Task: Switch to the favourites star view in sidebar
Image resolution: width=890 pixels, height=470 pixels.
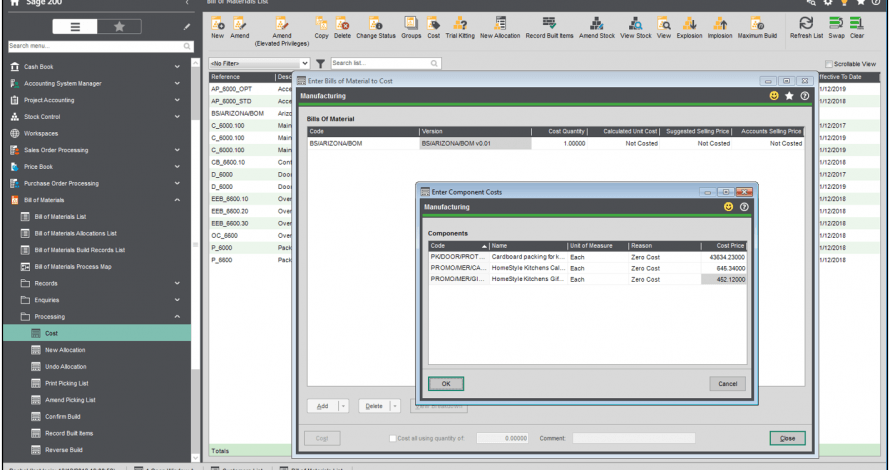Action: (119, 27)
